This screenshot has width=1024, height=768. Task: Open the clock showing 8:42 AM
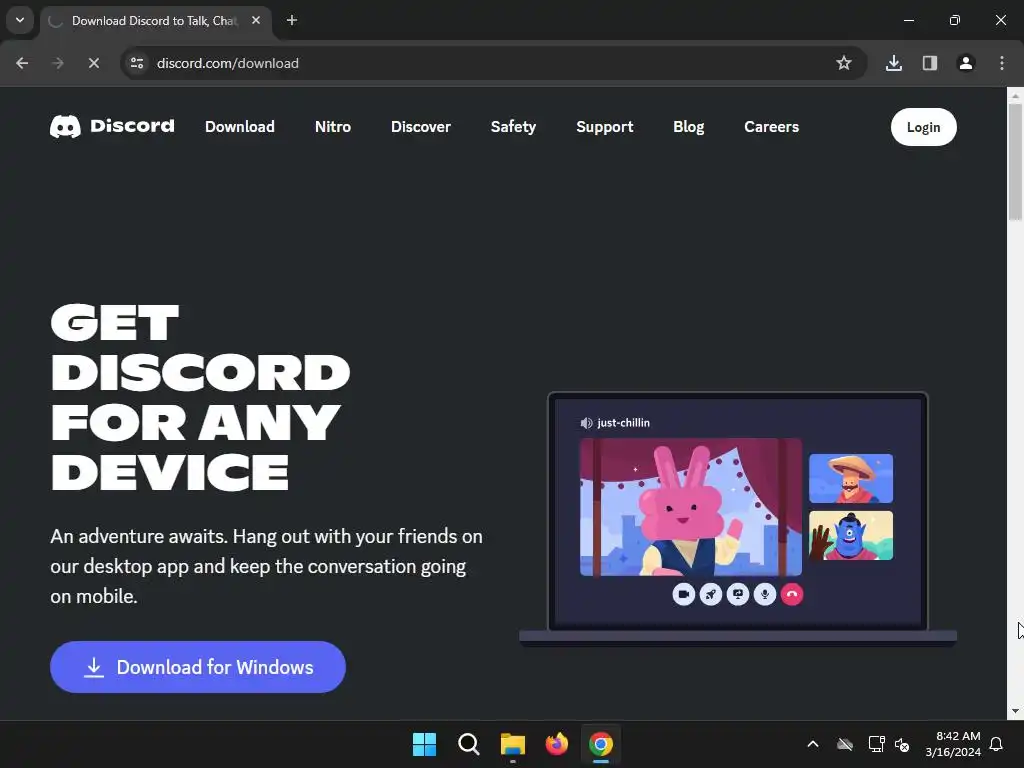pos(953,744)
